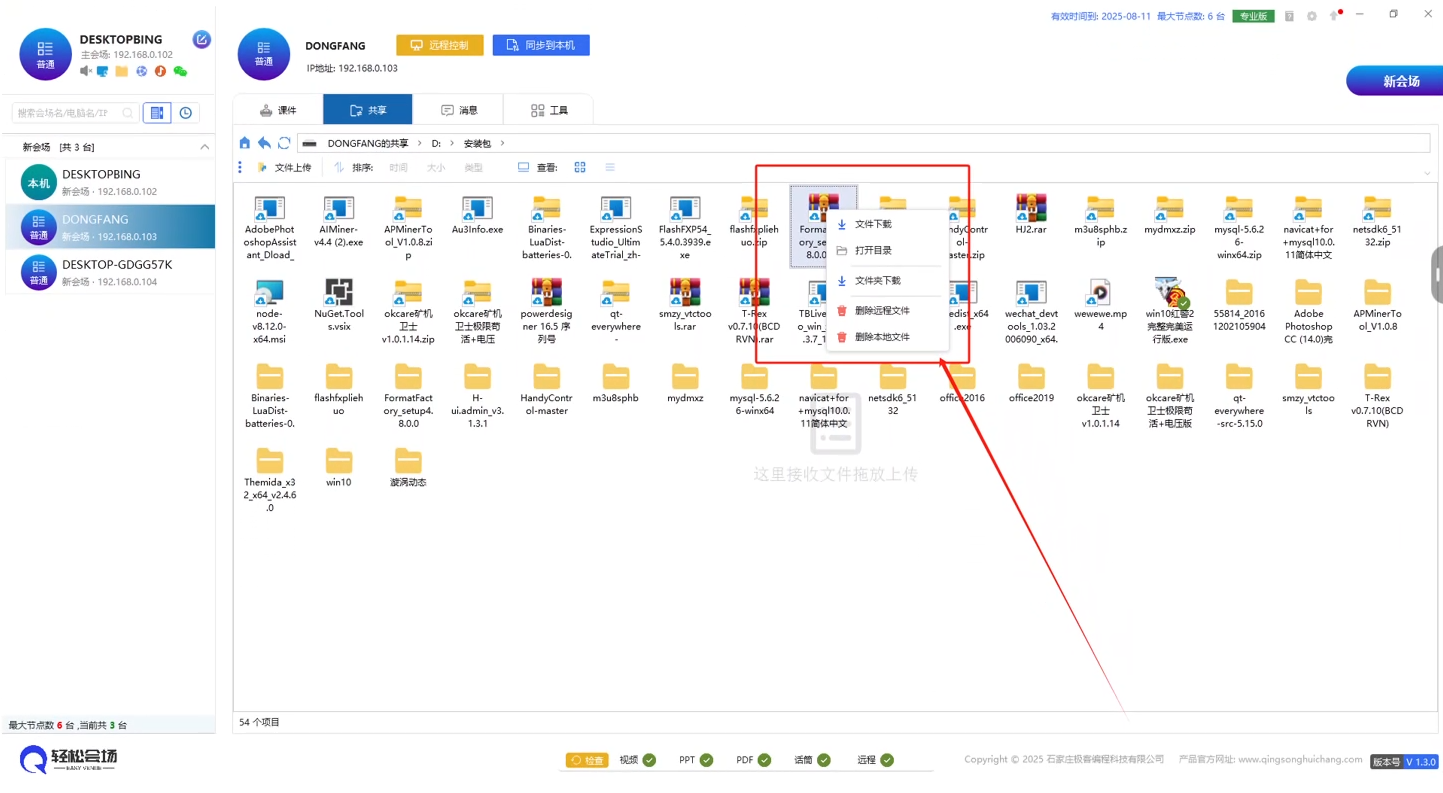Click the 文件上传 upload button
This screenshot has width=1443, height=793.
coord(285,168)
